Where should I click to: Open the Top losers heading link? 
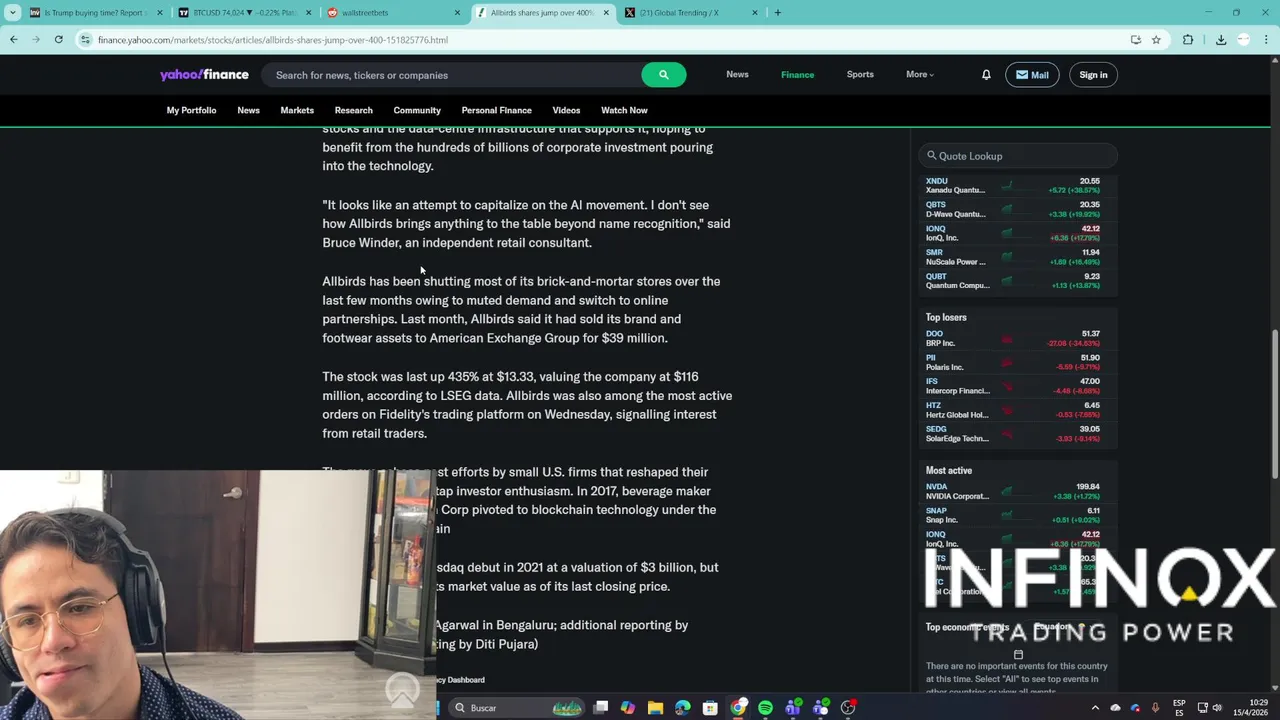click(946, 317)
